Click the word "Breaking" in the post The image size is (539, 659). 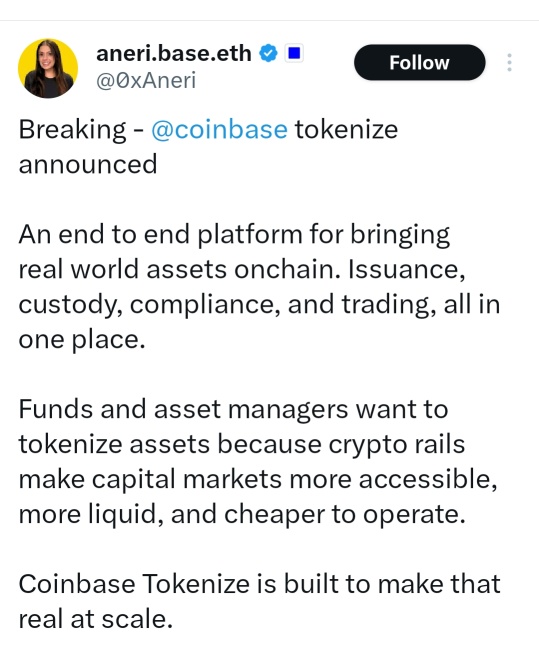[72, 130]
